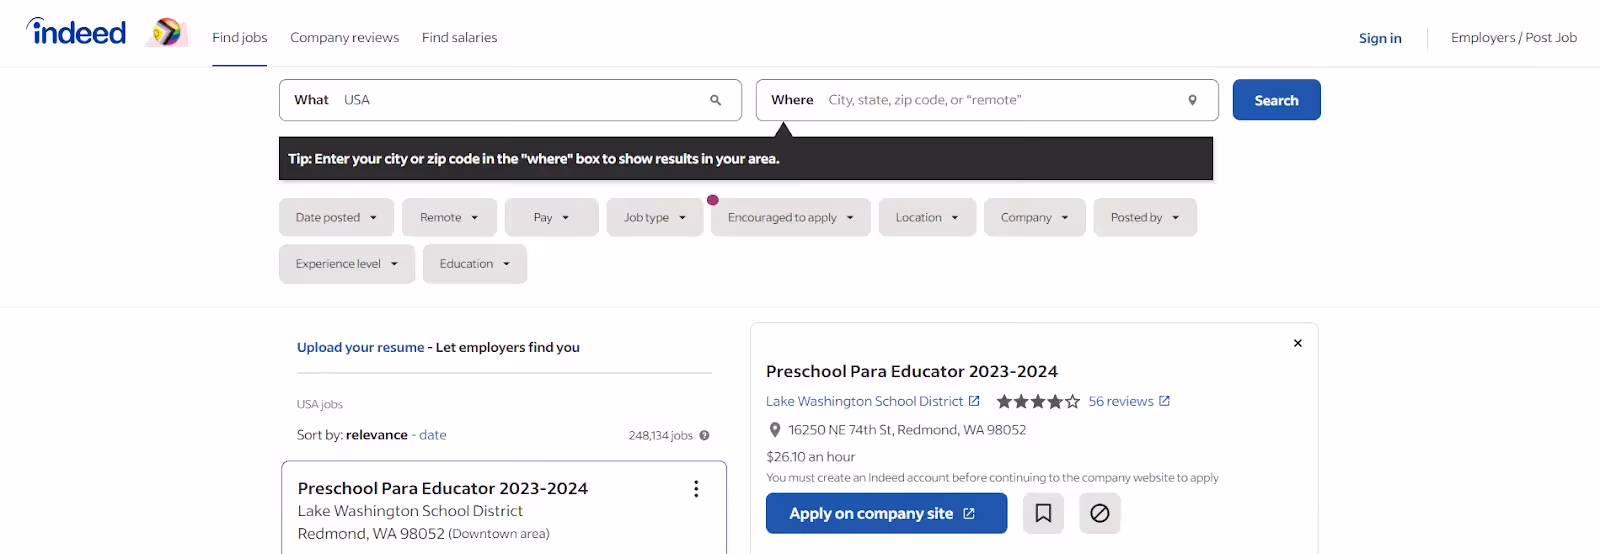1600x554 pixels.
Task: Save job with the bookmark icon
Action: click(1043, 513)
